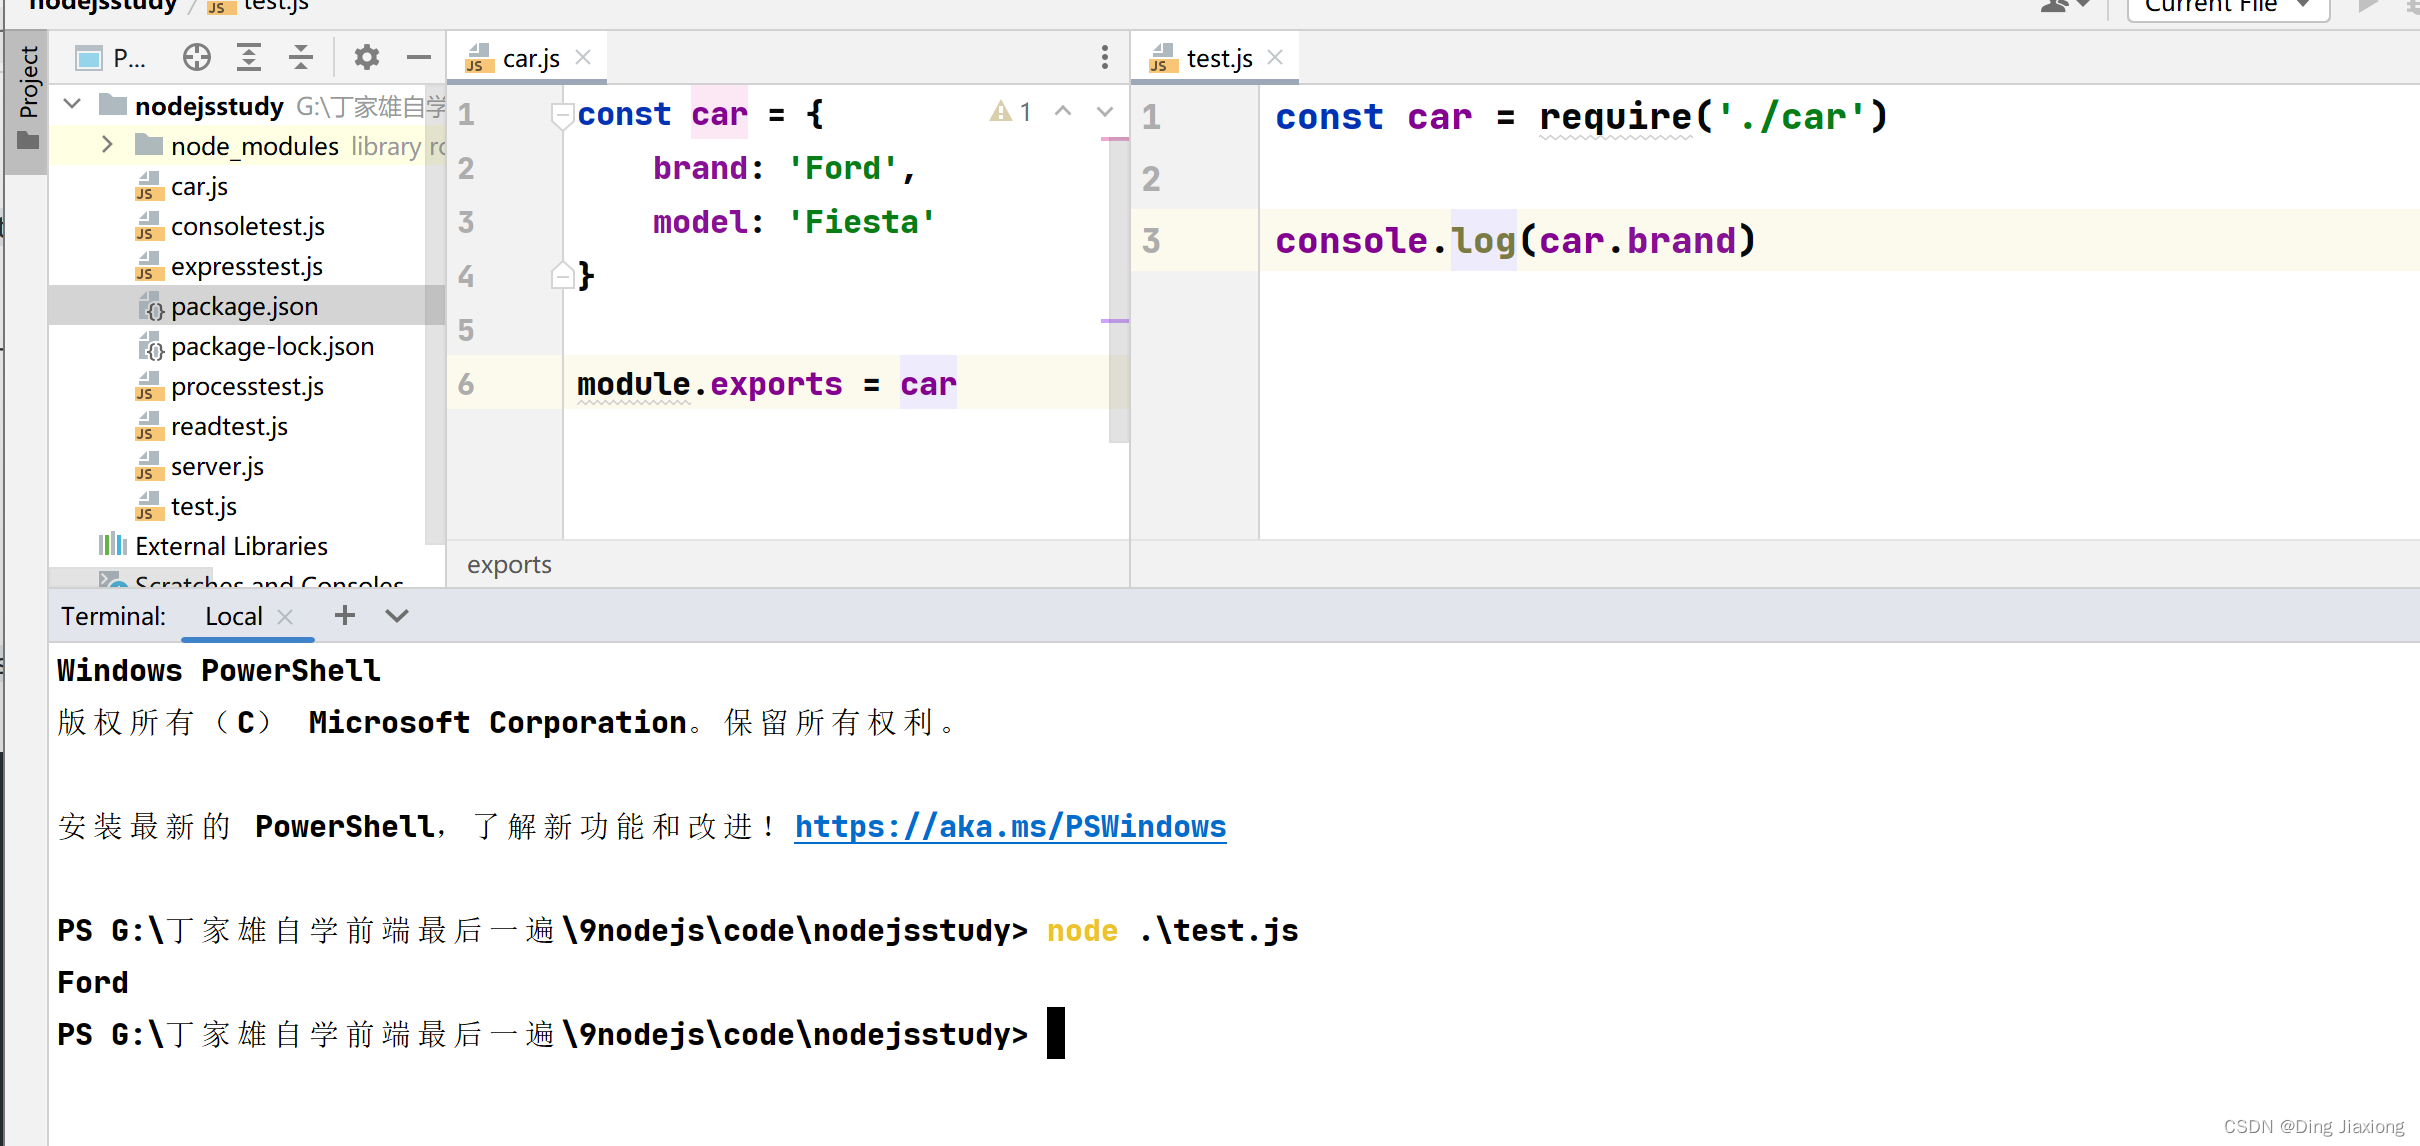Viewport: 2420px width, 1146px height.
Task: Click the exports breadcrumb below car.js
Action: 509,565
